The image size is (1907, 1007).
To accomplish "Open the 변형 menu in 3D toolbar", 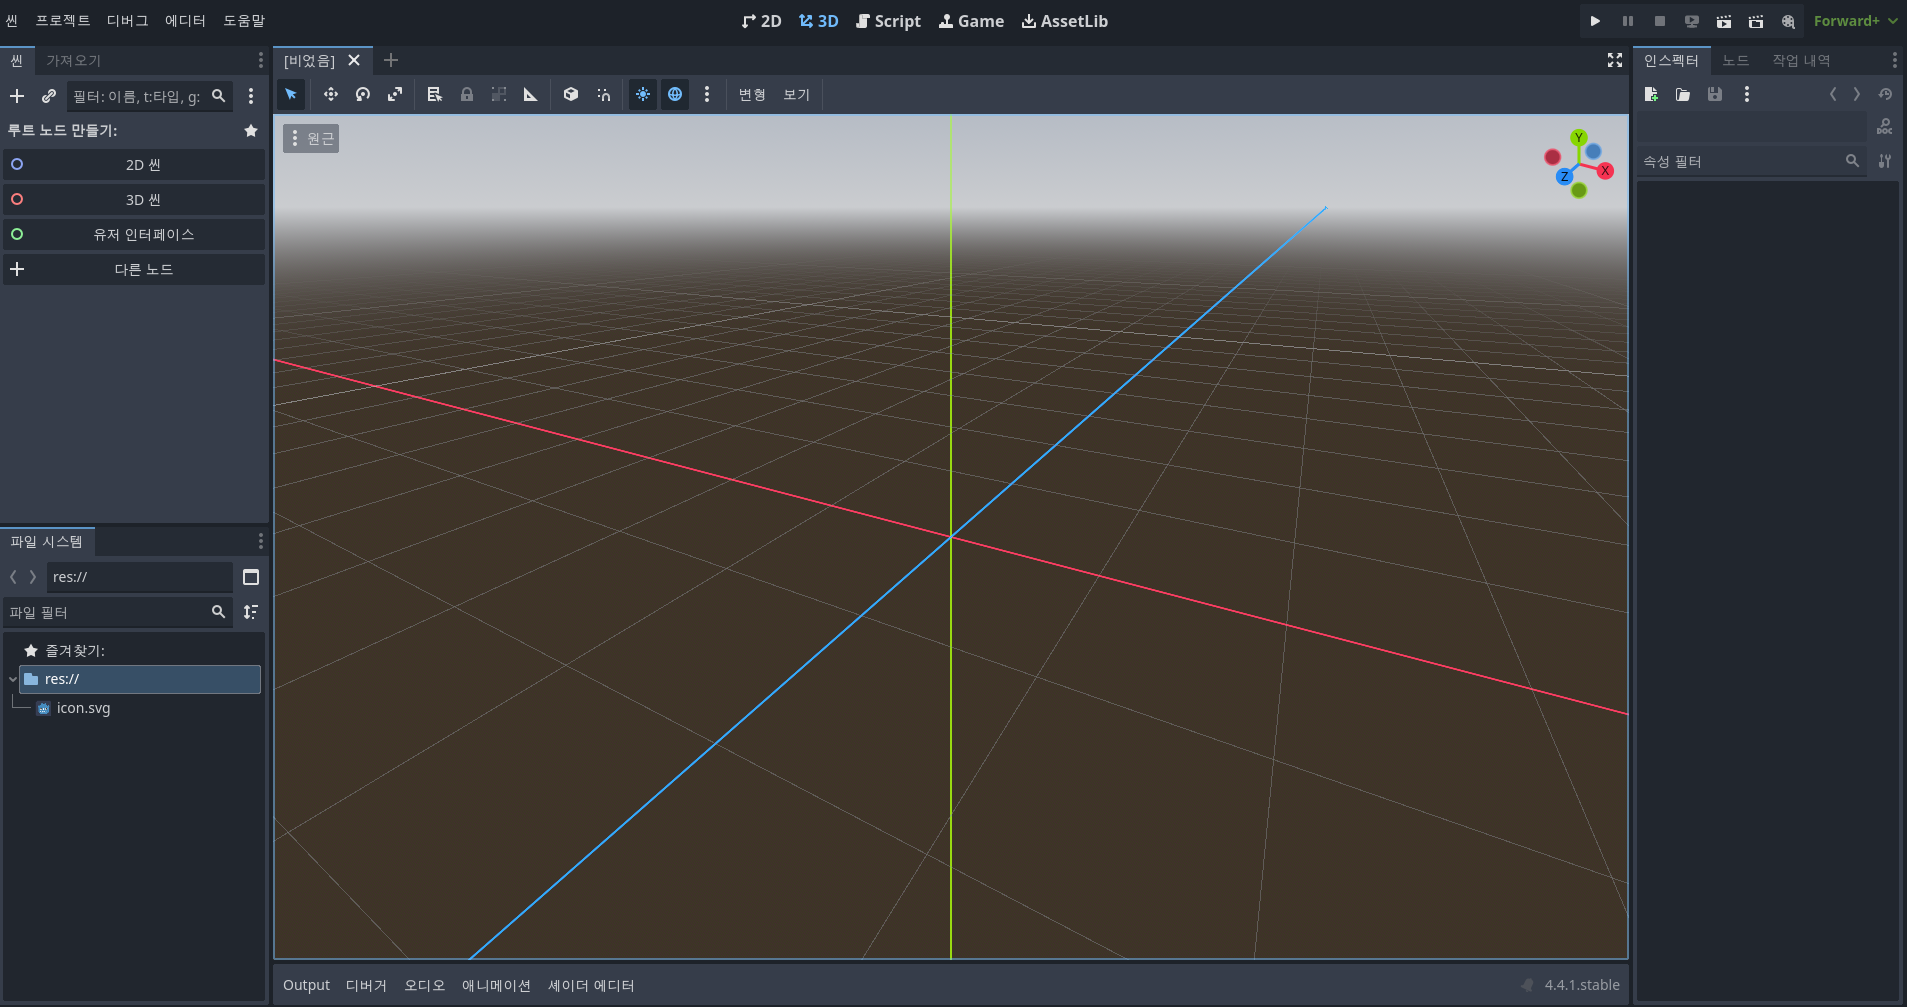I will coord(752,94).
